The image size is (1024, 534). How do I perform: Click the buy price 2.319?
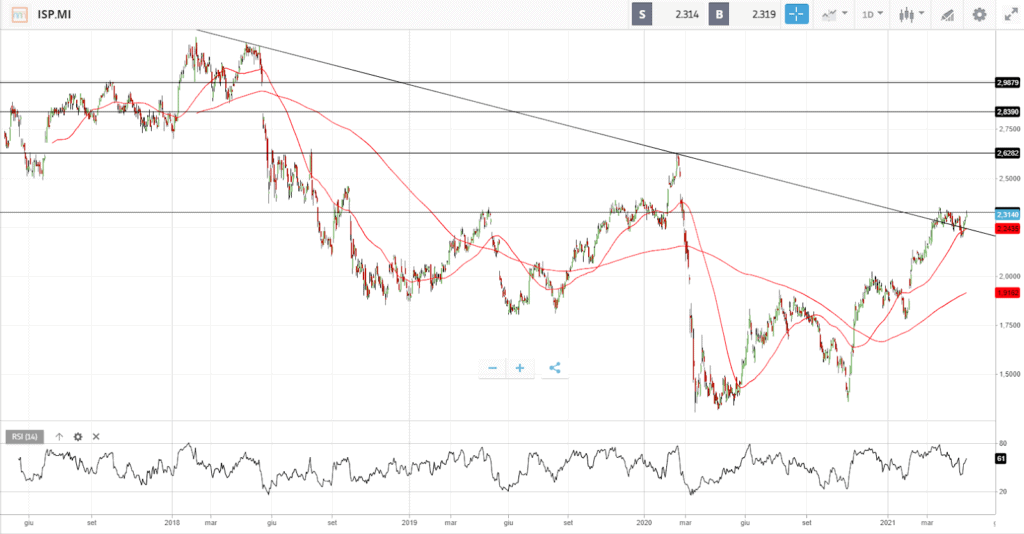pos(763,14)
